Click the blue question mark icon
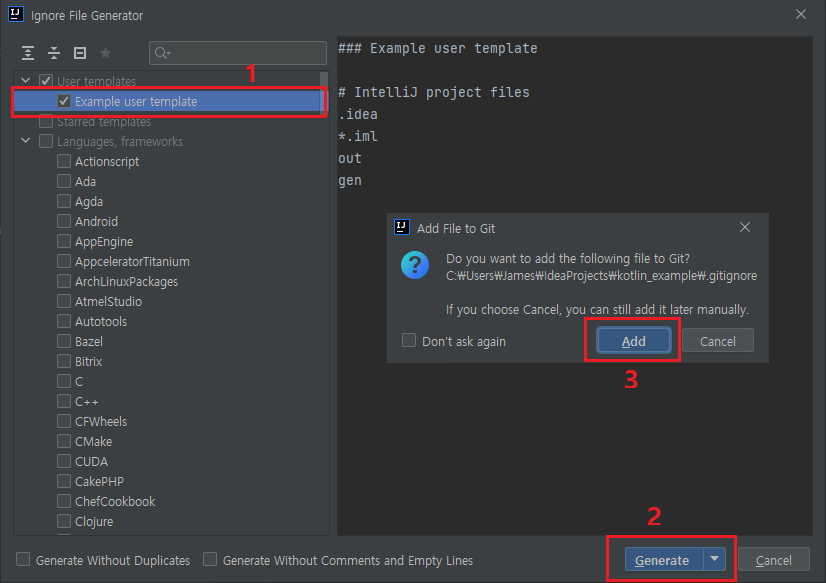The image size is (826, 583). pyautogui.click(x=415, y=265)
